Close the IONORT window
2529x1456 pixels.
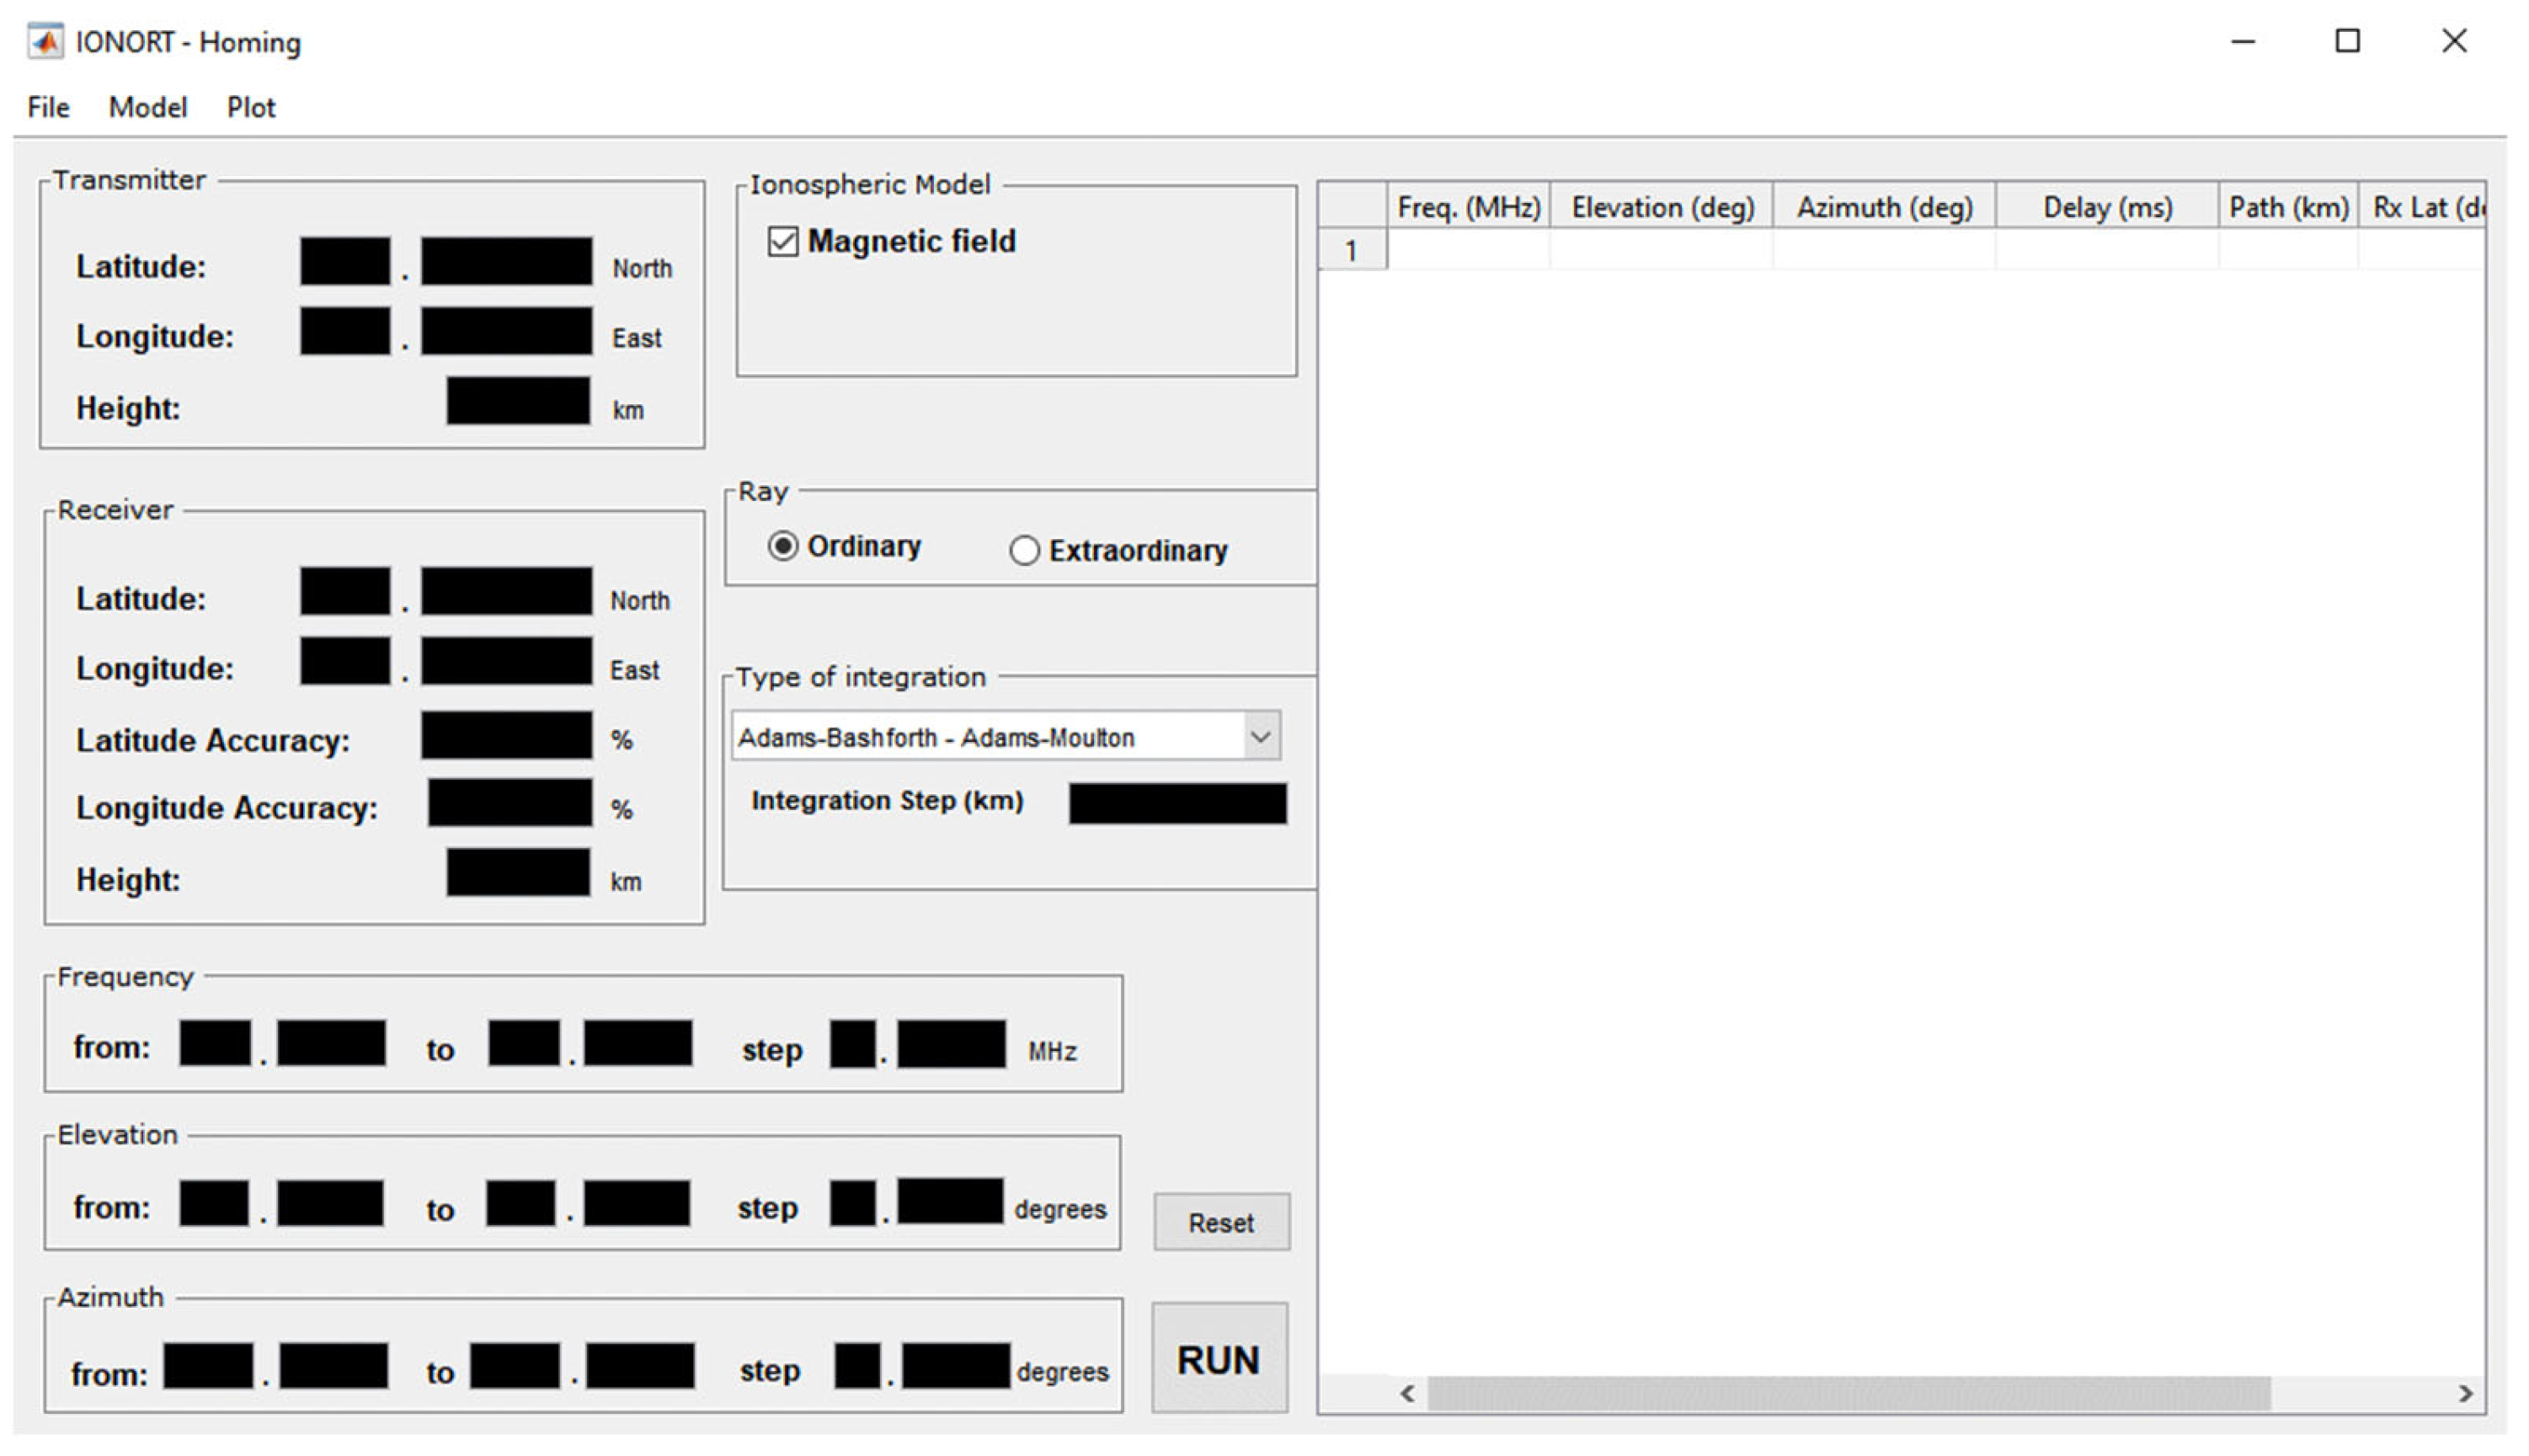click(2455, 42)
